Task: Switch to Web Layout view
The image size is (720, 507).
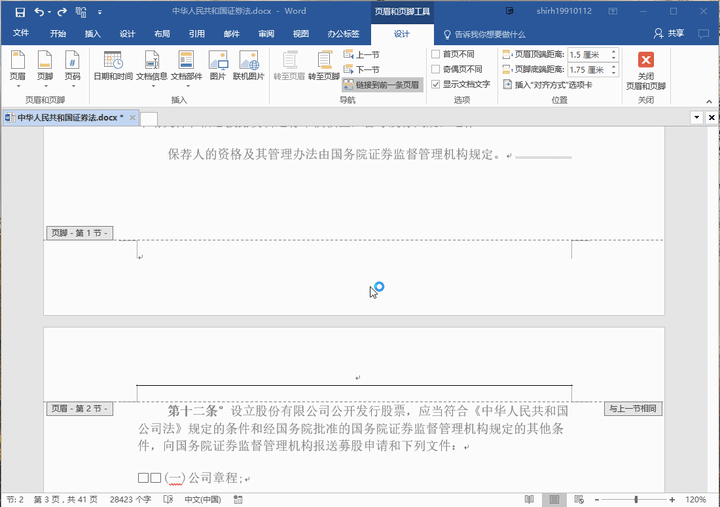Action: [579, 499]
